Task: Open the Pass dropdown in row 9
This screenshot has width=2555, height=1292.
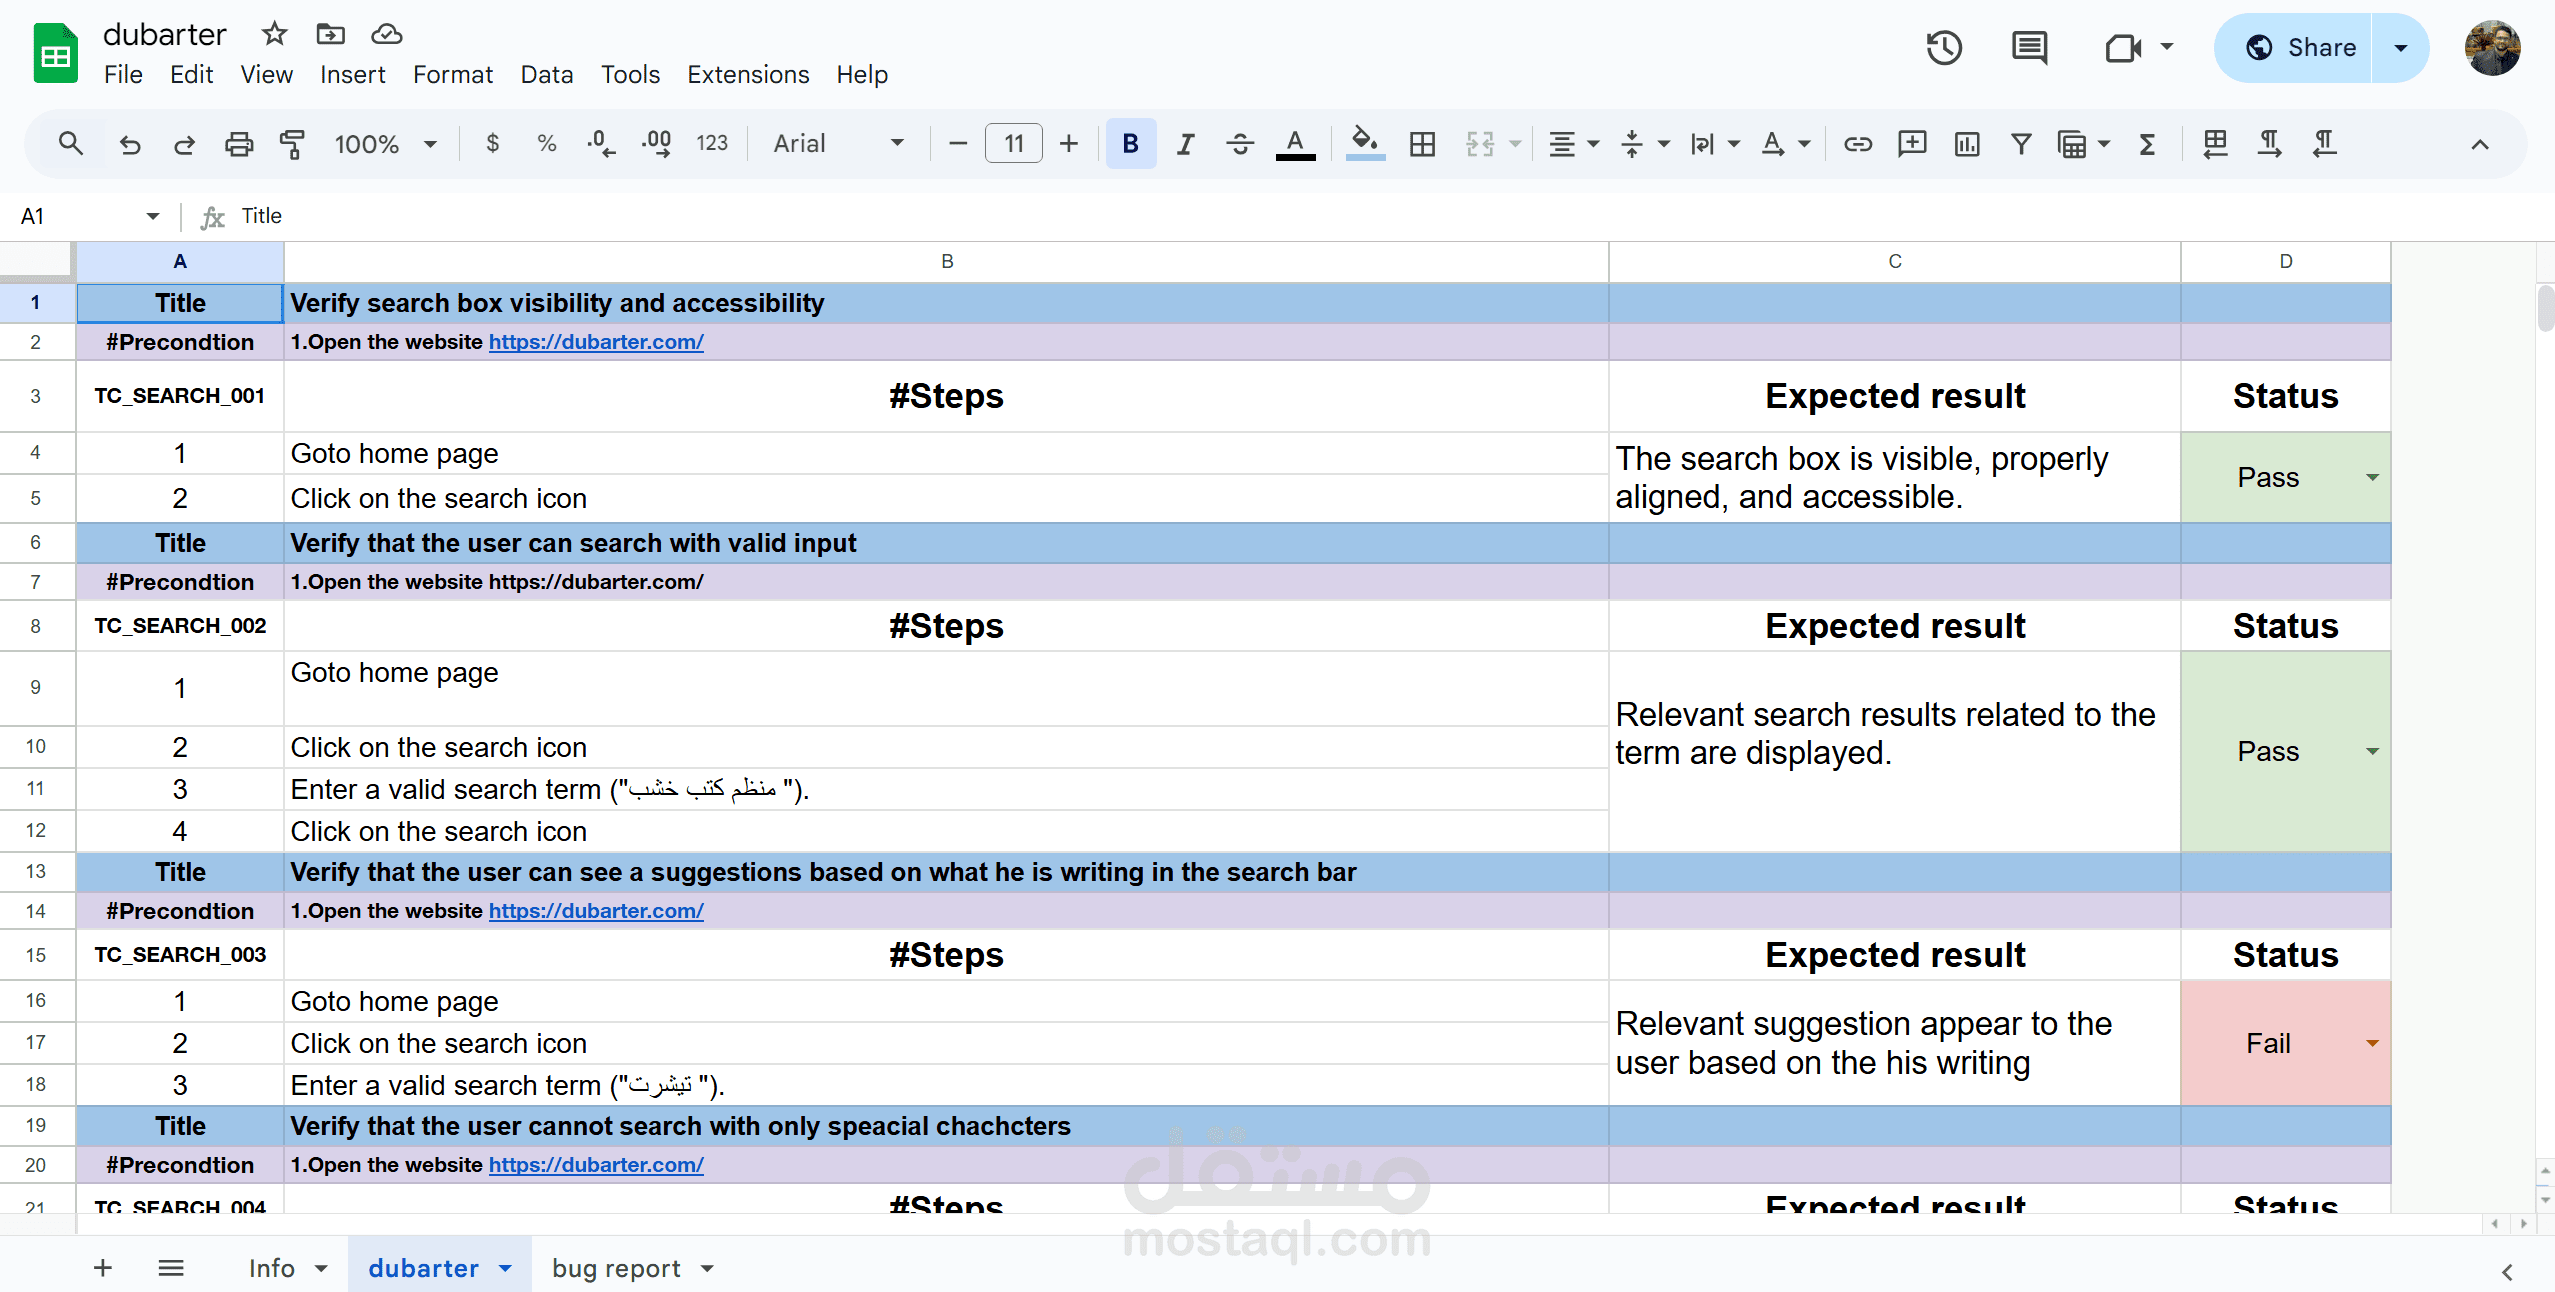Action: (x=2371, y=752)
